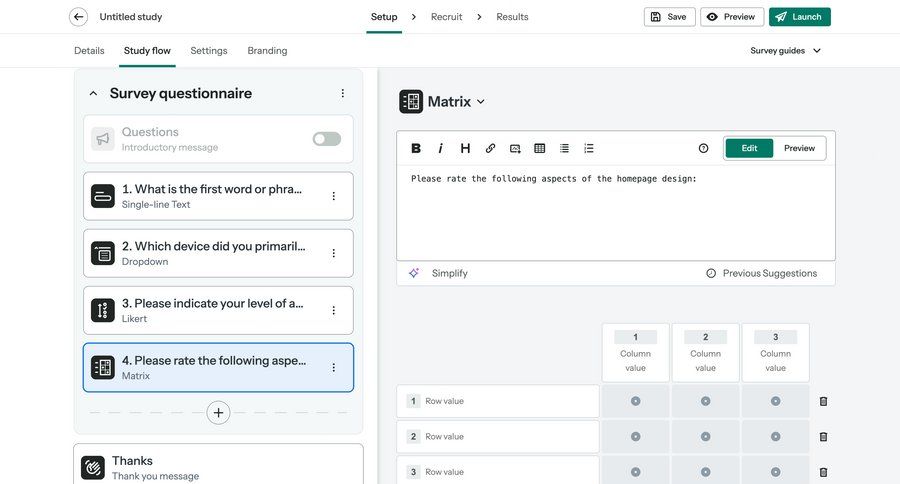Viewport: 900px width, 484px height.
Task: Toggle the Questions introductory message switch
Action: 326,139
